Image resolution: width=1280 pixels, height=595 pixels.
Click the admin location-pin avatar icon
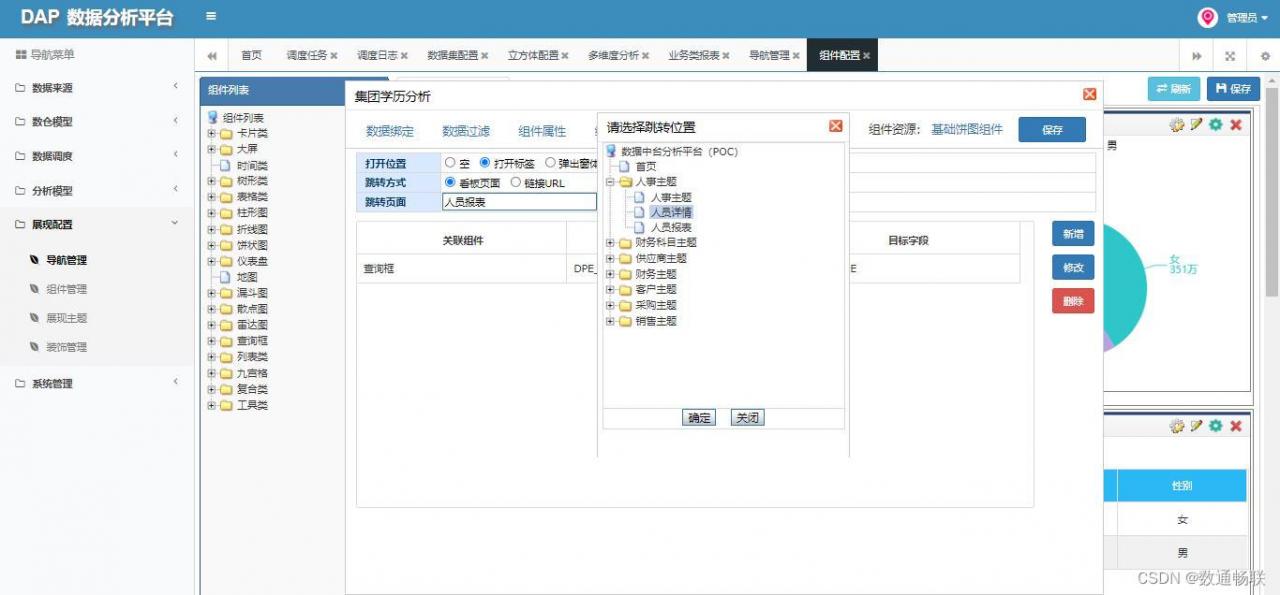click(x=1208, y=17)
